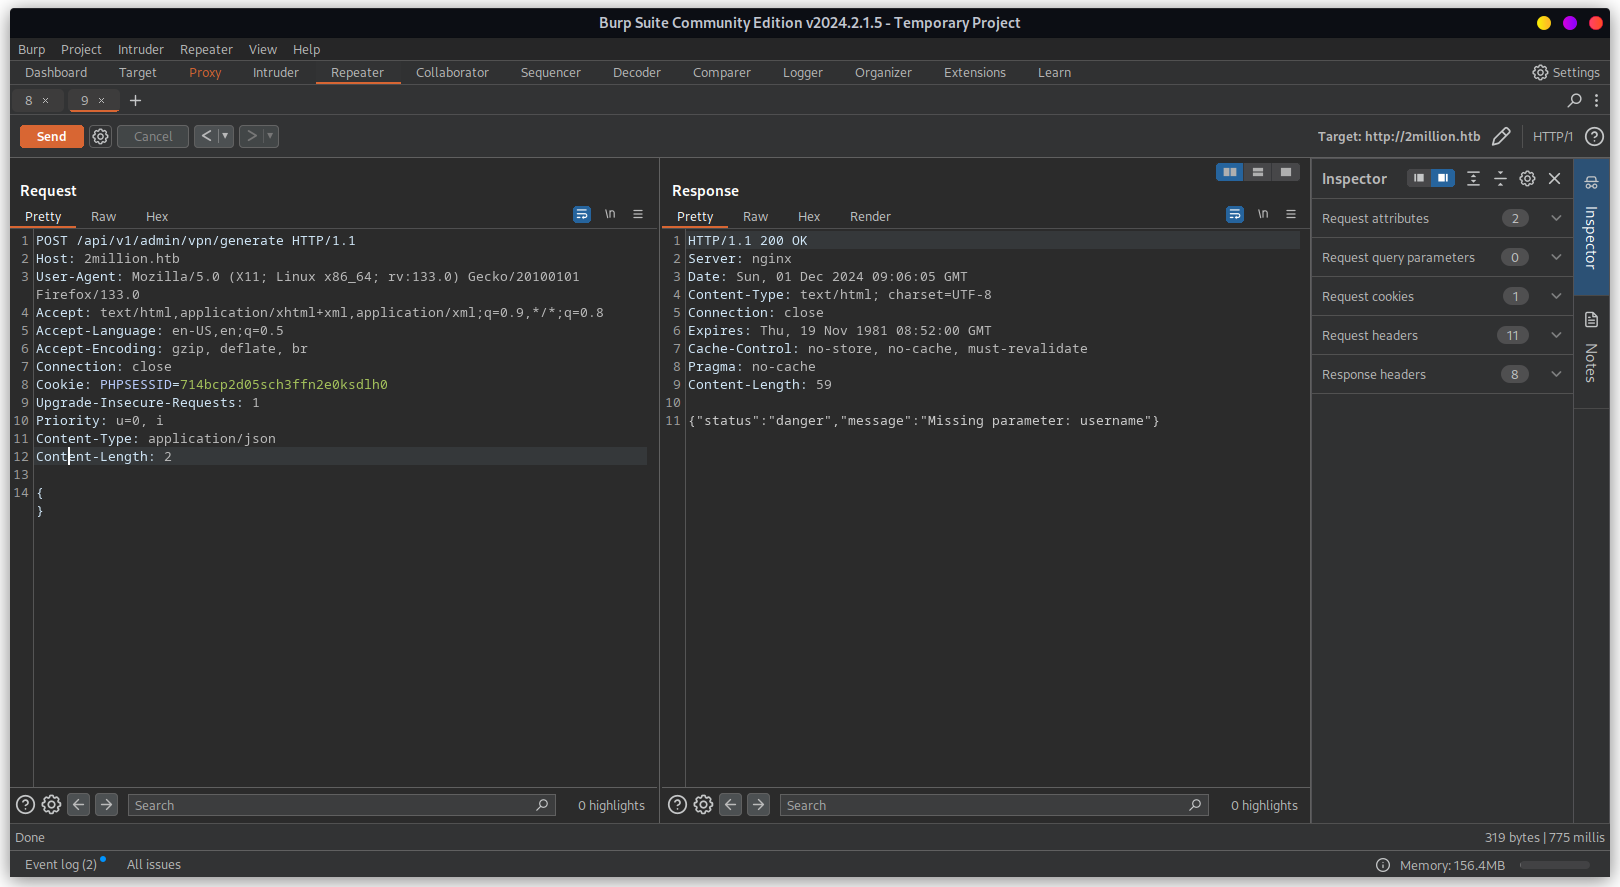Jump to next request search match
1620x887 pixels.
[x=106, y=804]
